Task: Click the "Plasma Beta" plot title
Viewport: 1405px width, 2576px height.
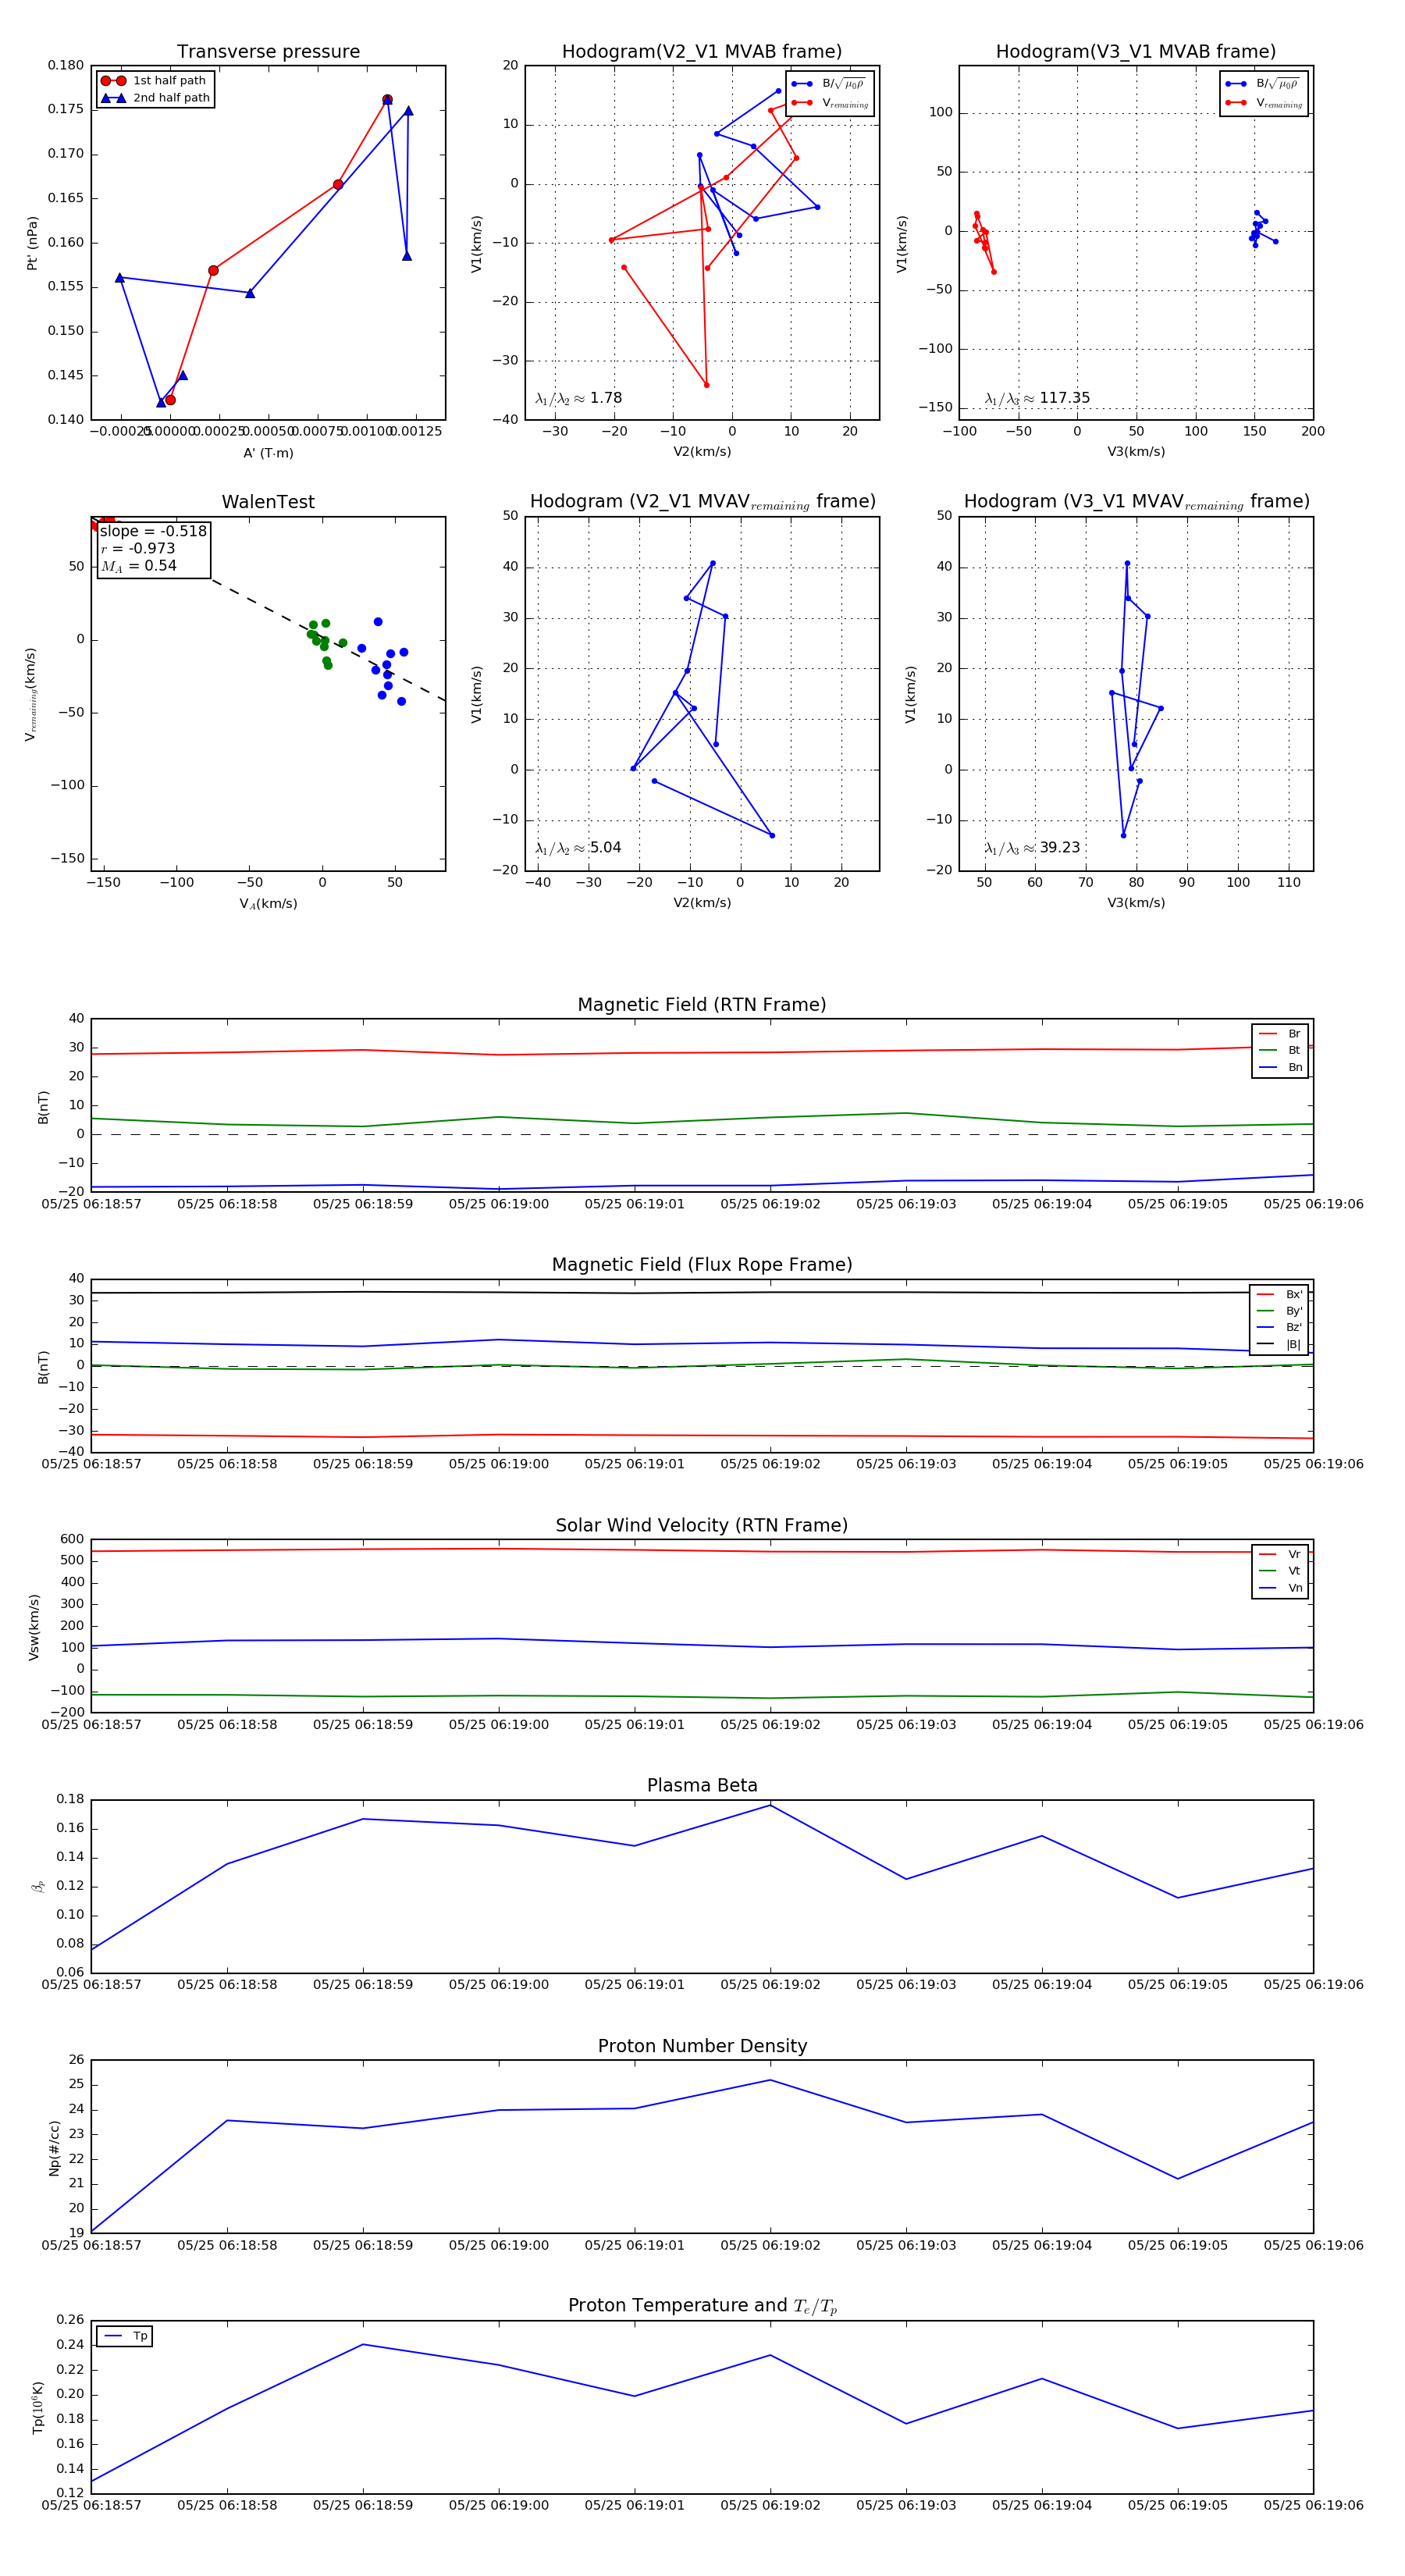Action: [702, 1786]
